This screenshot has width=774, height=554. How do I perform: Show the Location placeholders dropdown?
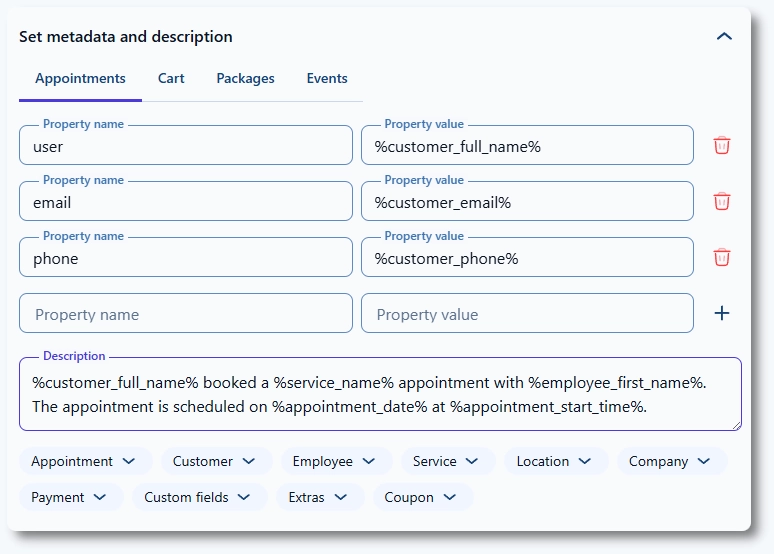click(555, 461)
